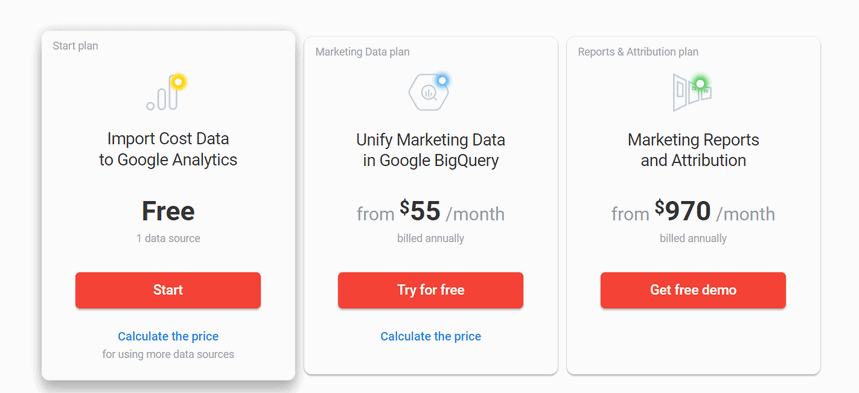Screen dimensions: 859x393
Task: Click the Marketing Reports and Attribution heading
Action: coord(693,150)
